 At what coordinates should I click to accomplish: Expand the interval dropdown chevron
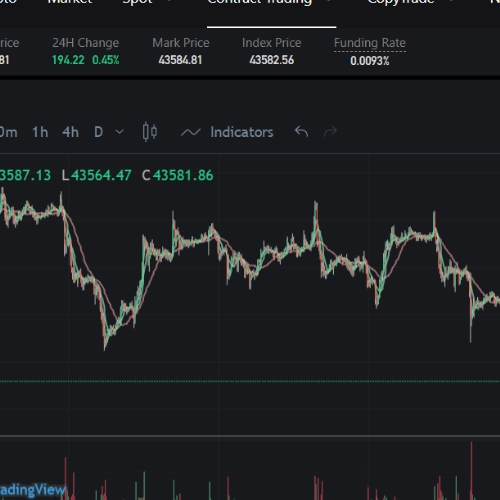119,132
